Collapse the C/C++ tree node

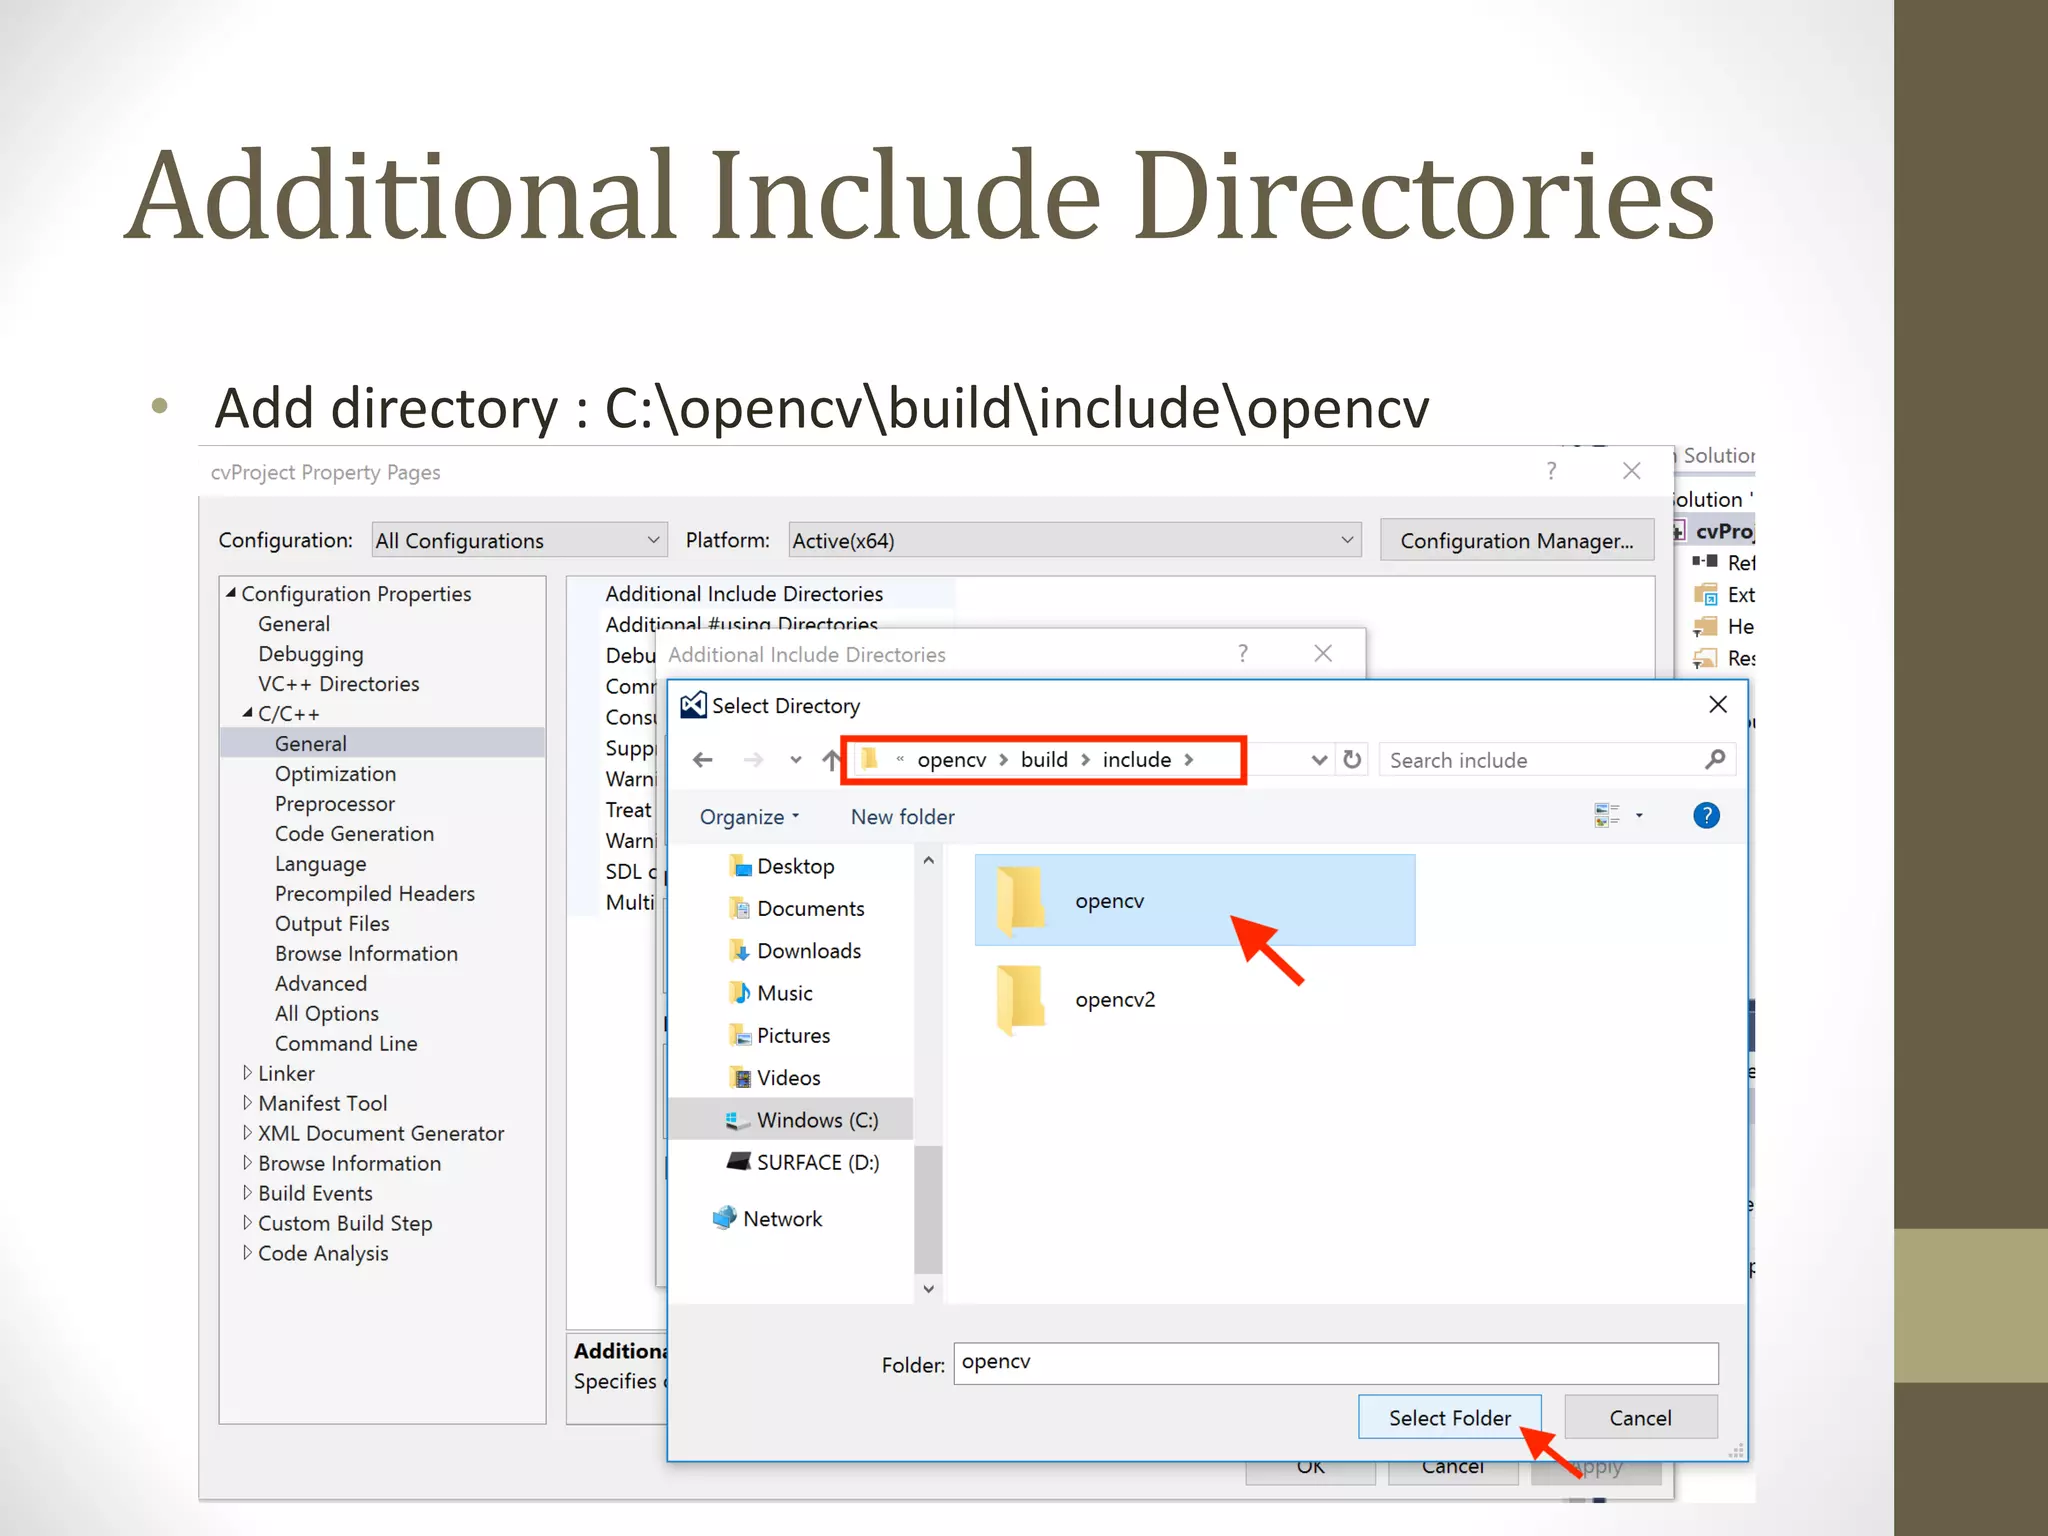247,714
